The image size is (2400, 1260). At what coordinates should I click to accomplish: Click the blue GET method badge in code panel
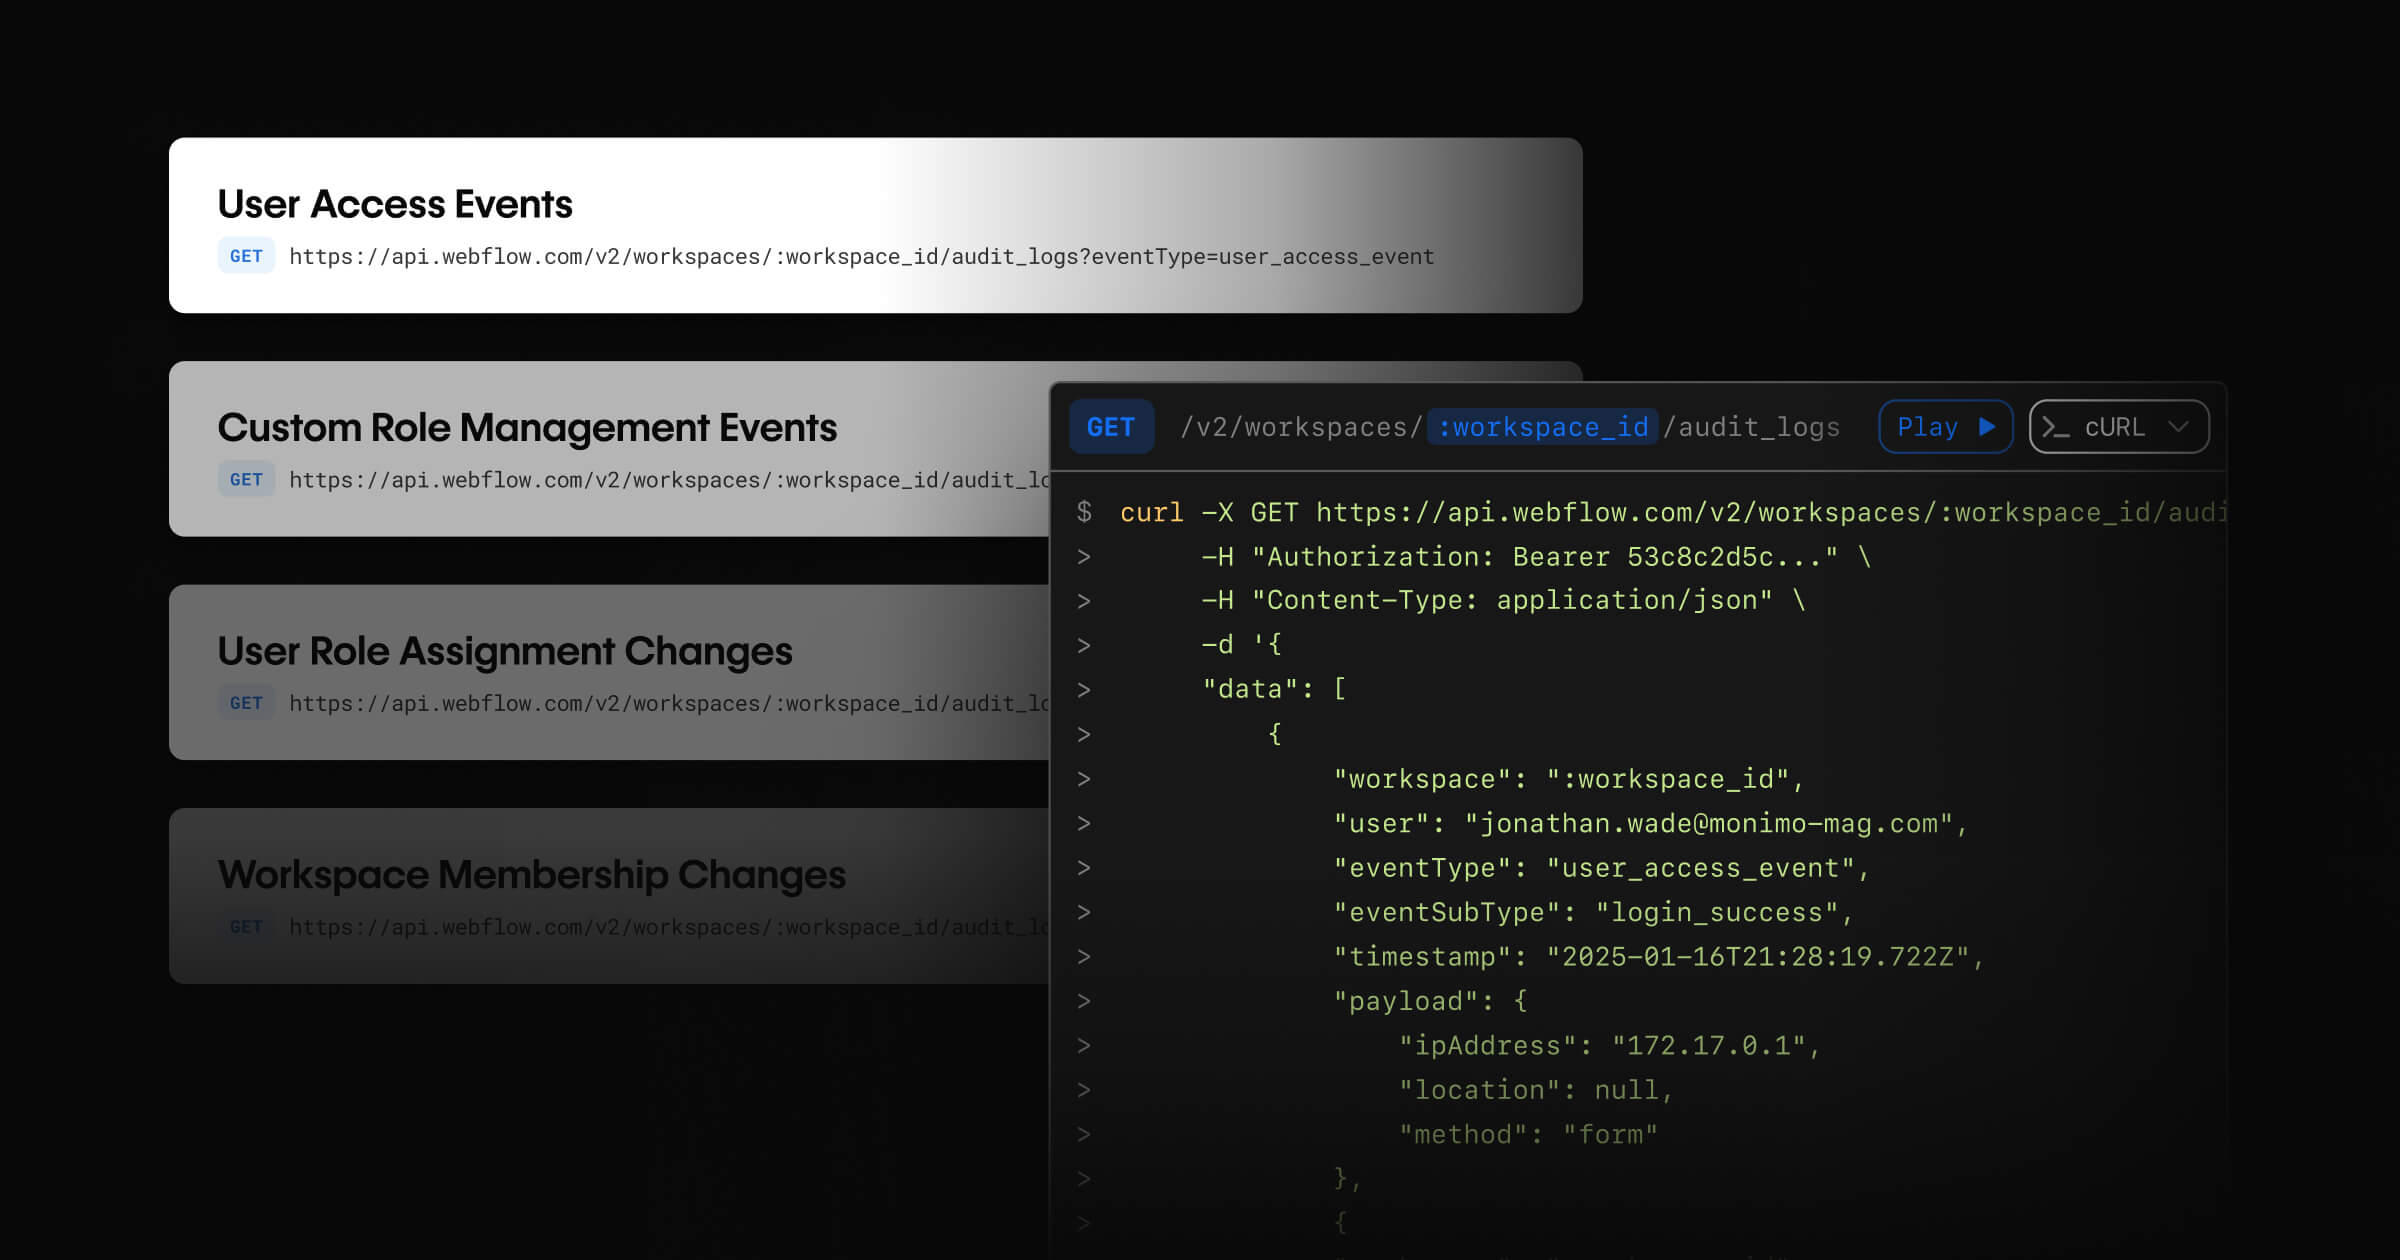point(1111,427)
